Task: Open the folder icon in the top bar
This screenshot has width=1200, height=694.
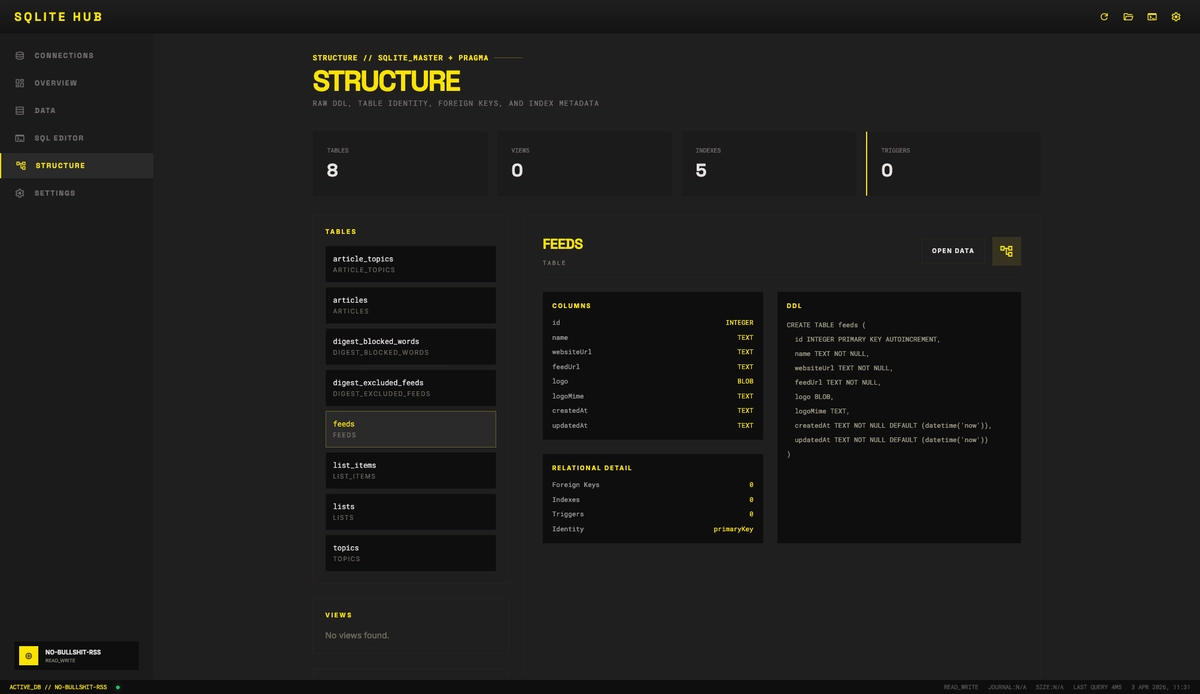Action: tap(1127, 16)
